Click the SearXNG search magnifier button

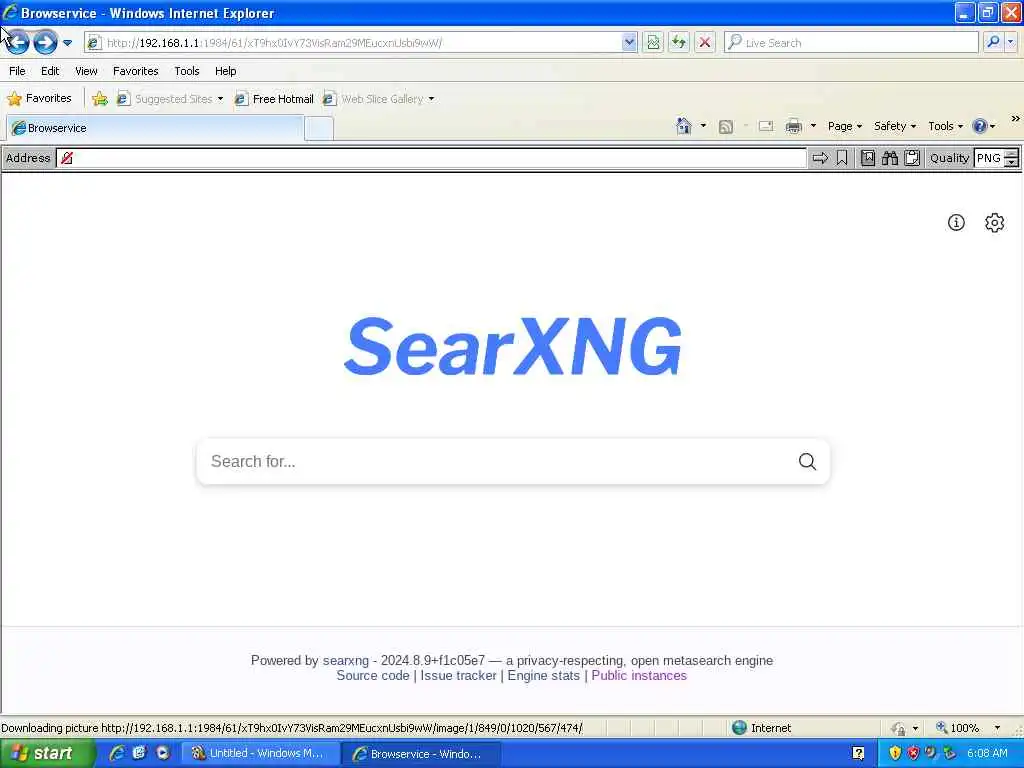pos(807,462)
